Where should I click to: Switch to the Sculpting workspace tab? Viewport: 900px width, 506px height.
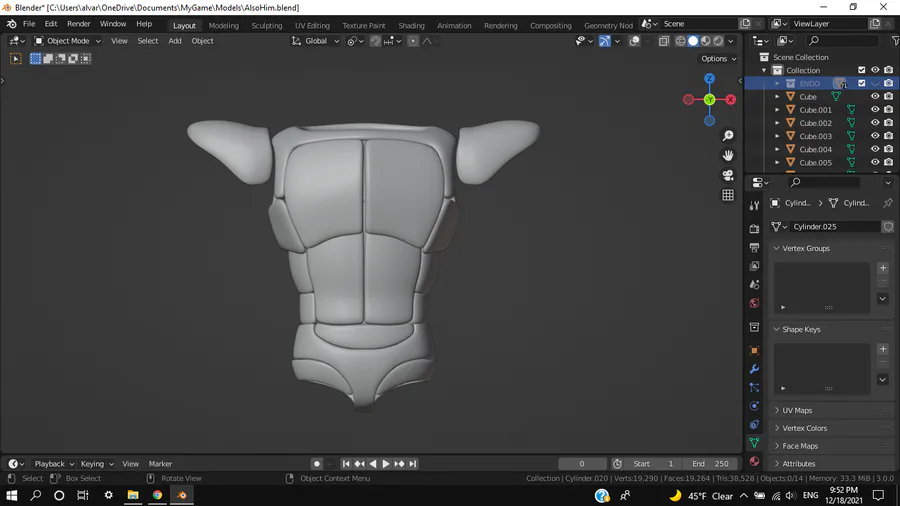coord(266,25)
